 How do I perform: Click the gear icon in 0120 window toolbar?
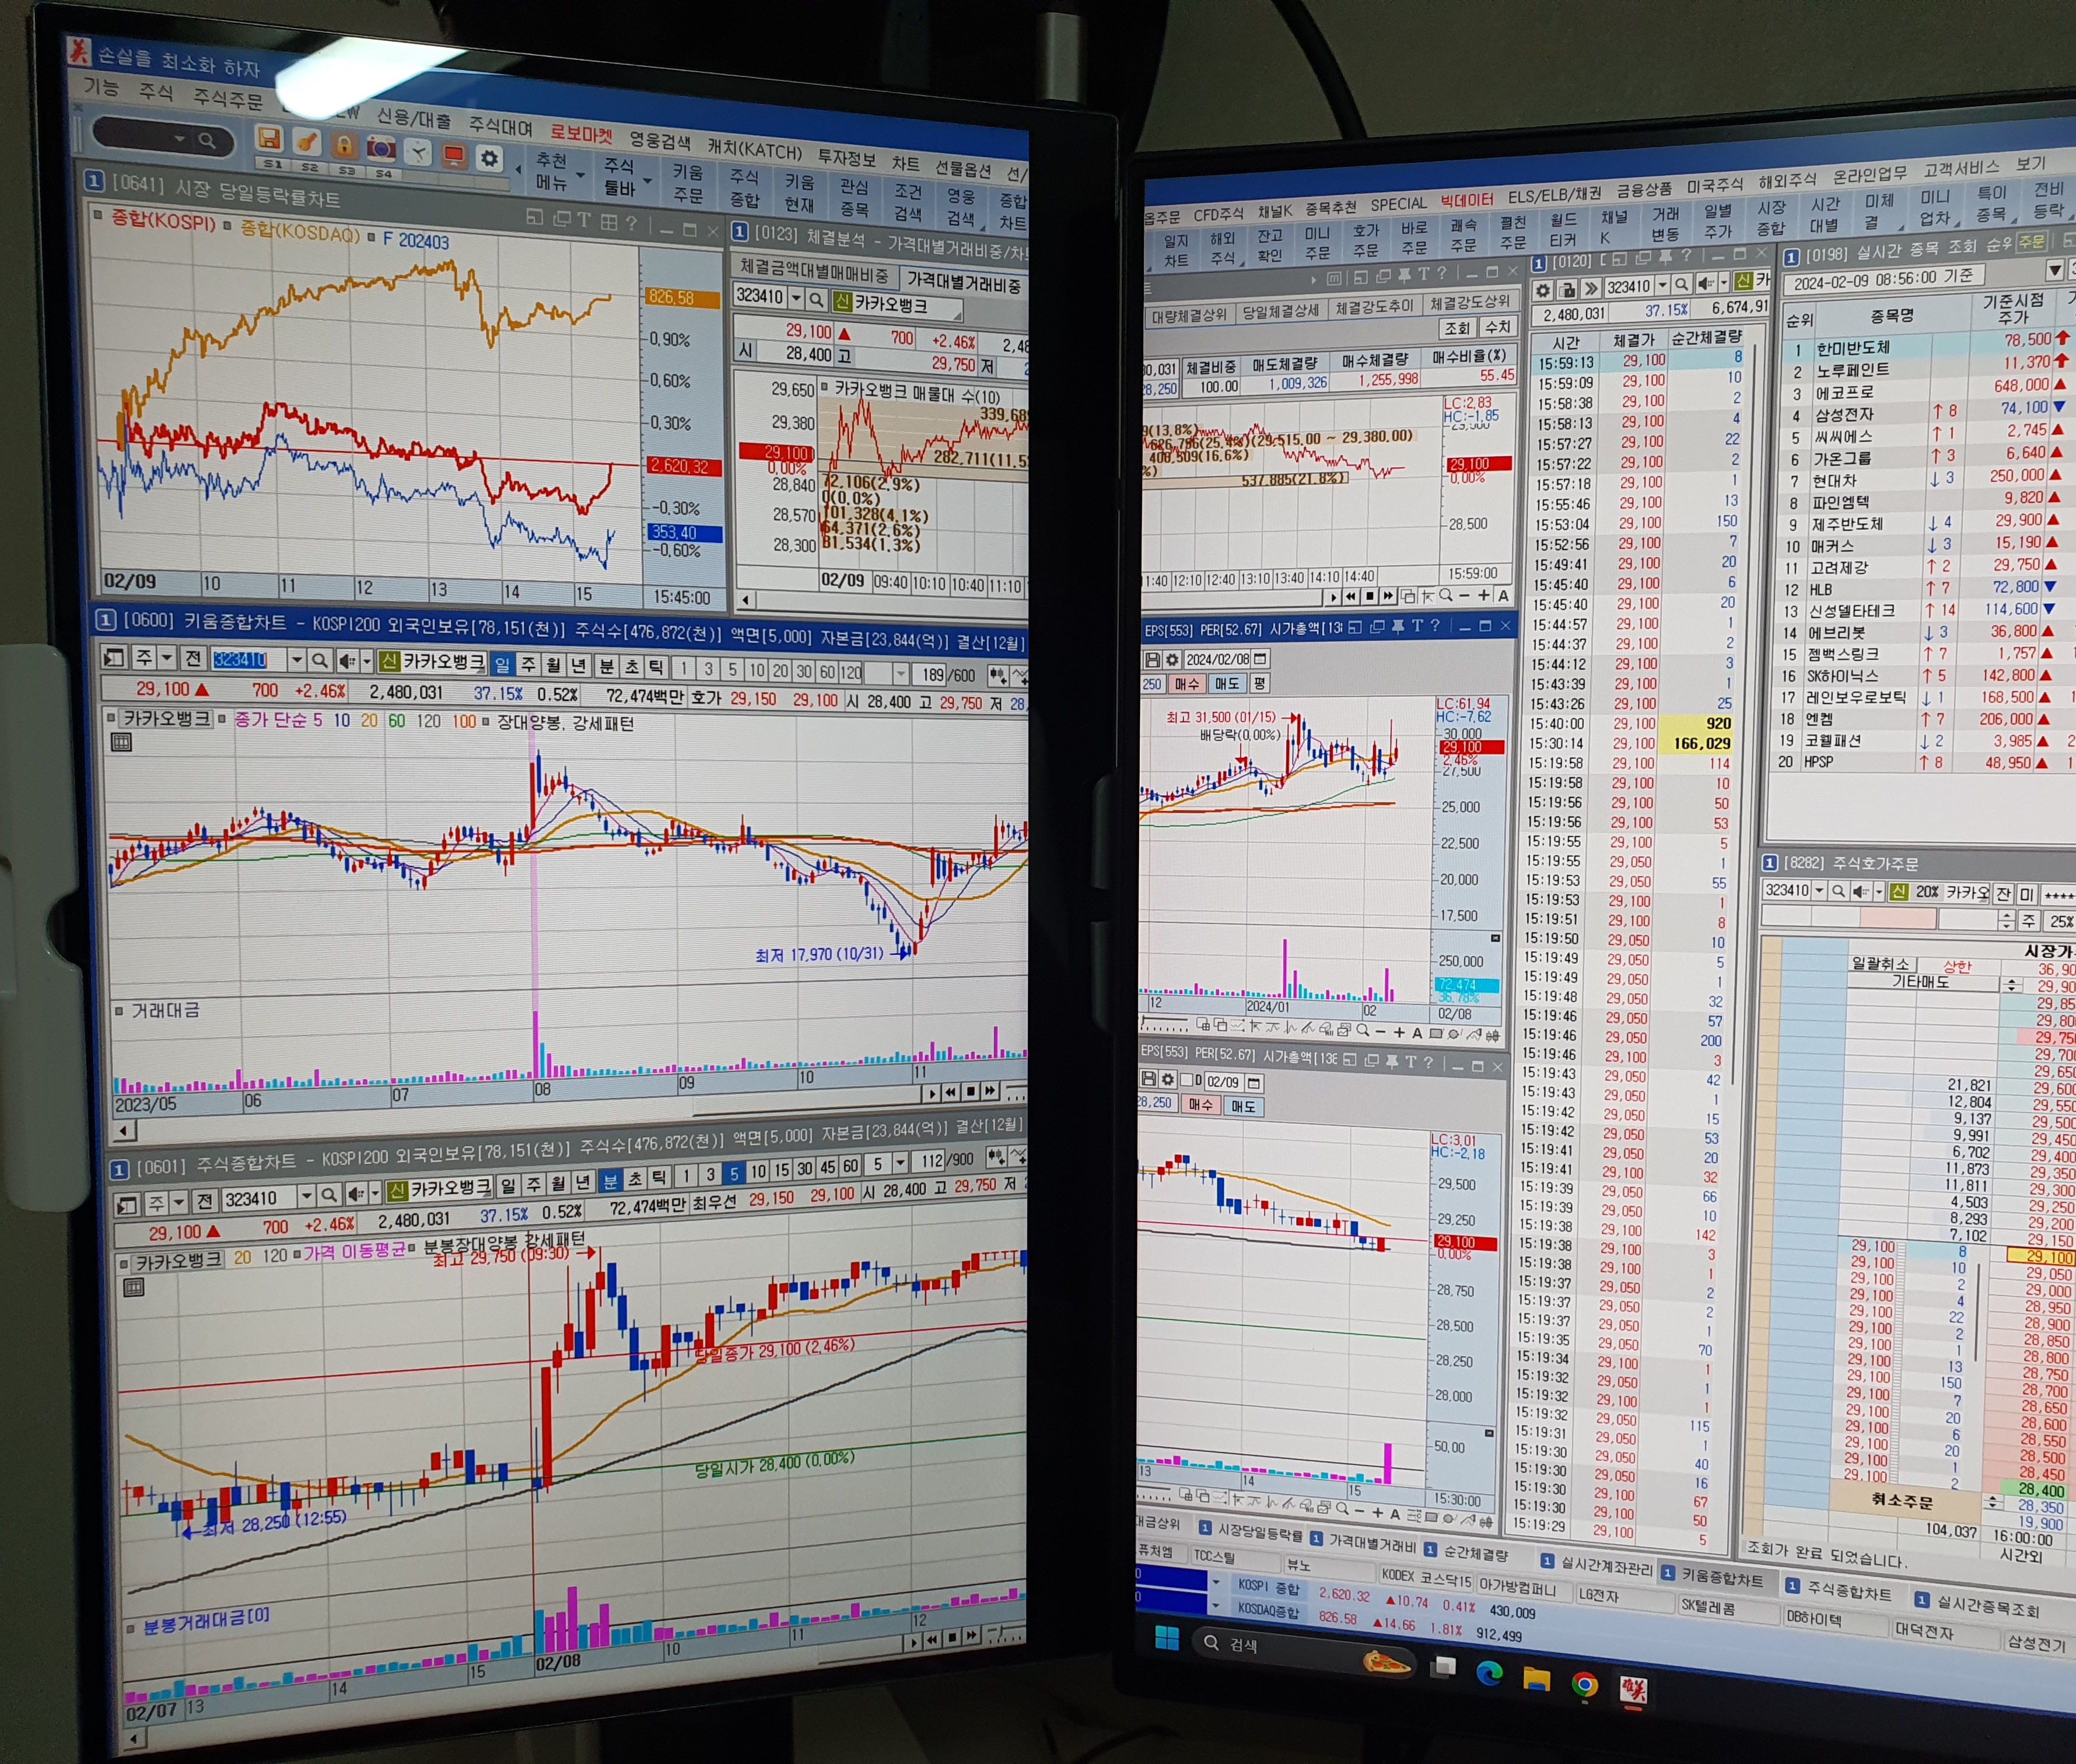tap(1543, 290)
